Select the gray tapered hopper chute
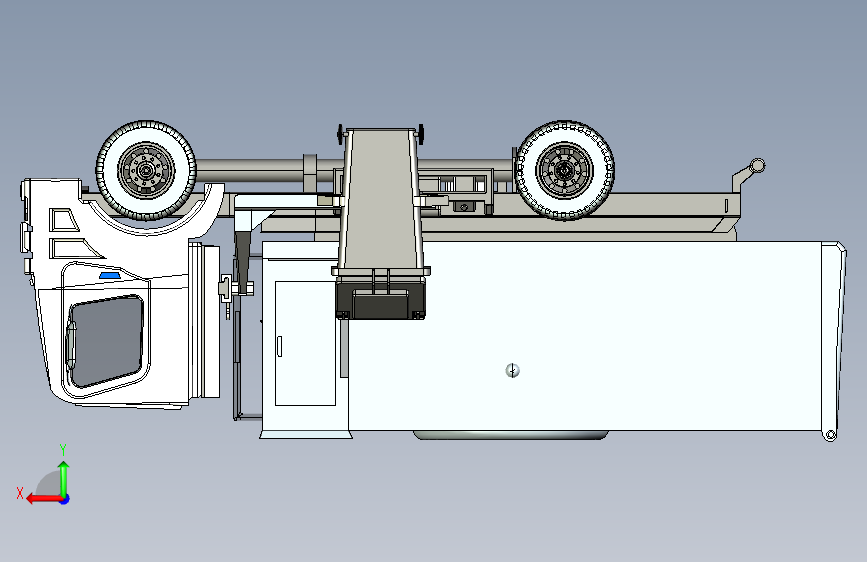Screen dimensions: 867x562 (x=381, y=201)
